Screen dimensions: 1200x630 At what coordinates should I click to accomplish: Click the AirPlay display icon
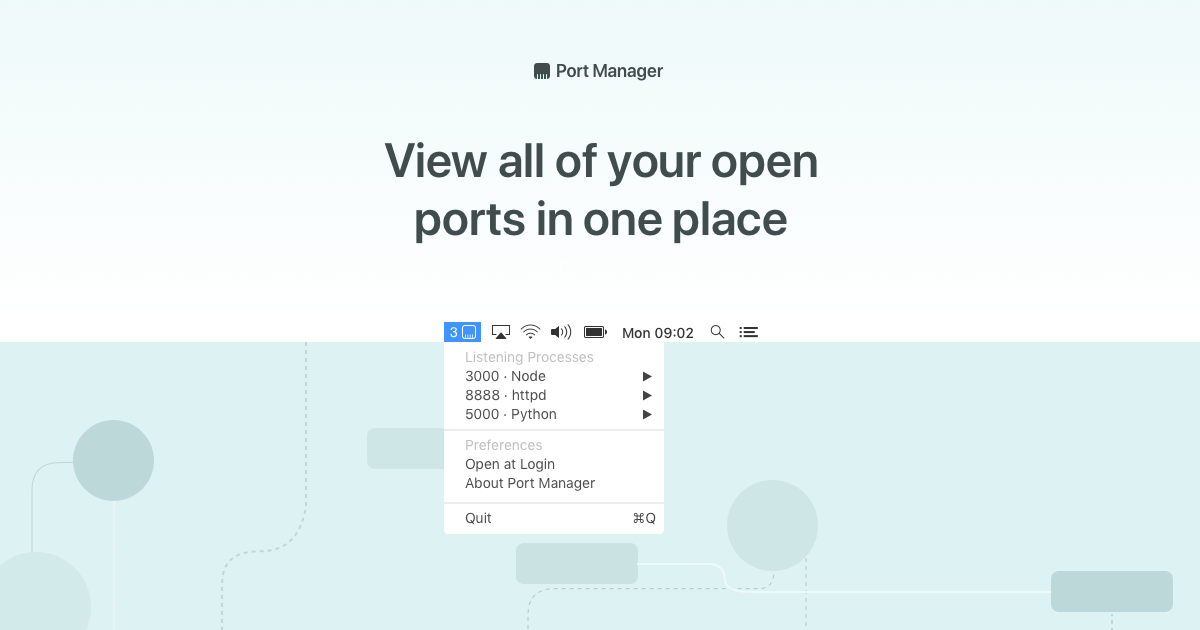502,332
